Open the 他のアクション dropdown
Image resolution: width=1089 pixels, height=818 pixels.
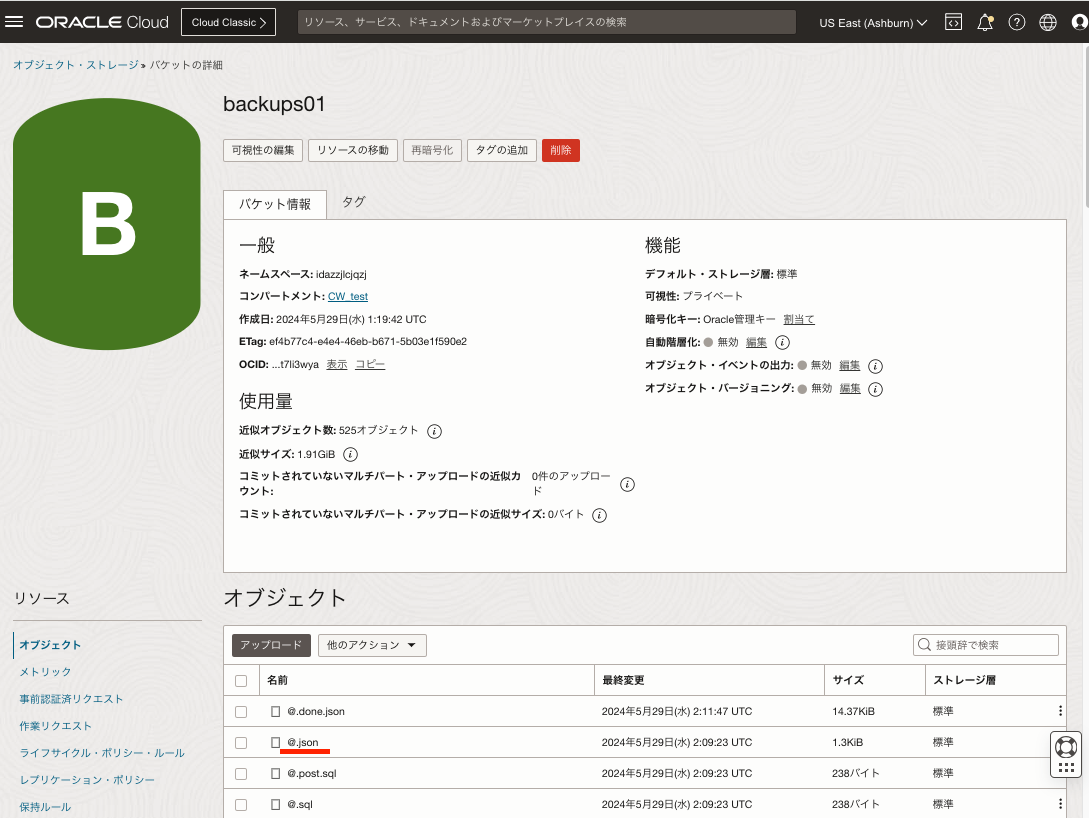click(372, 645)
